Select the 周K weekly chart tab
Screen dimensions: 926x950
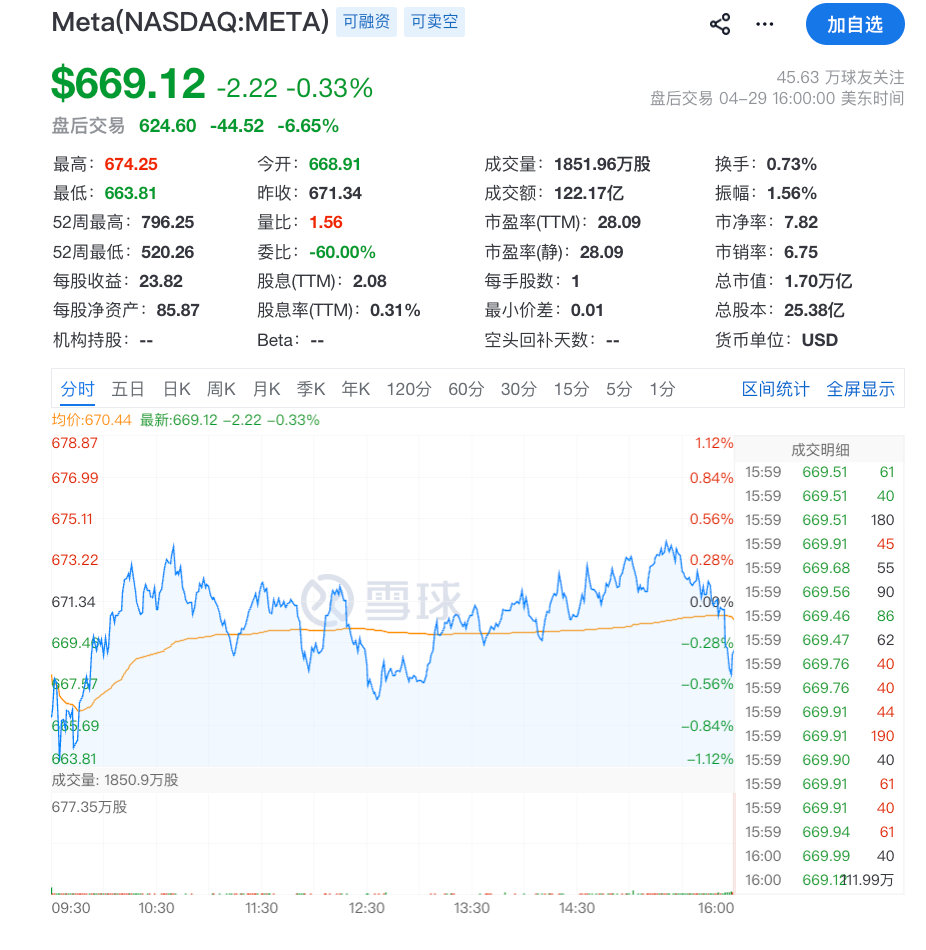(222, 389)
